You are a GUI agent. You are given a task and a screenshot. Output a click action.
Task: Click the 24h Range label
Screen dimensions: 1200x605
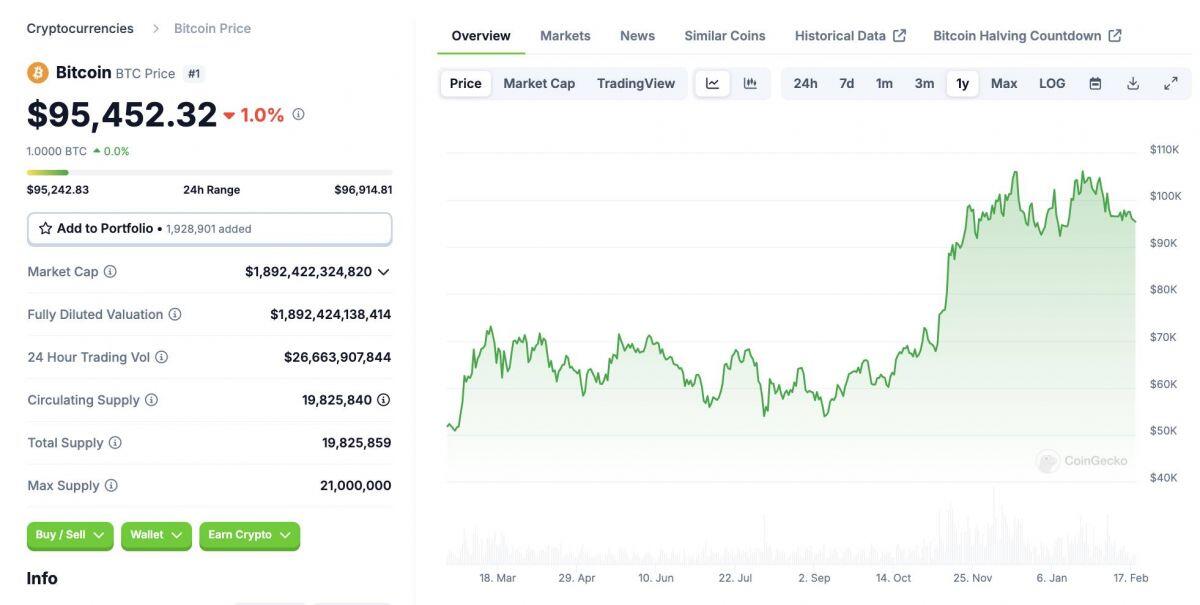click(211, 190)
